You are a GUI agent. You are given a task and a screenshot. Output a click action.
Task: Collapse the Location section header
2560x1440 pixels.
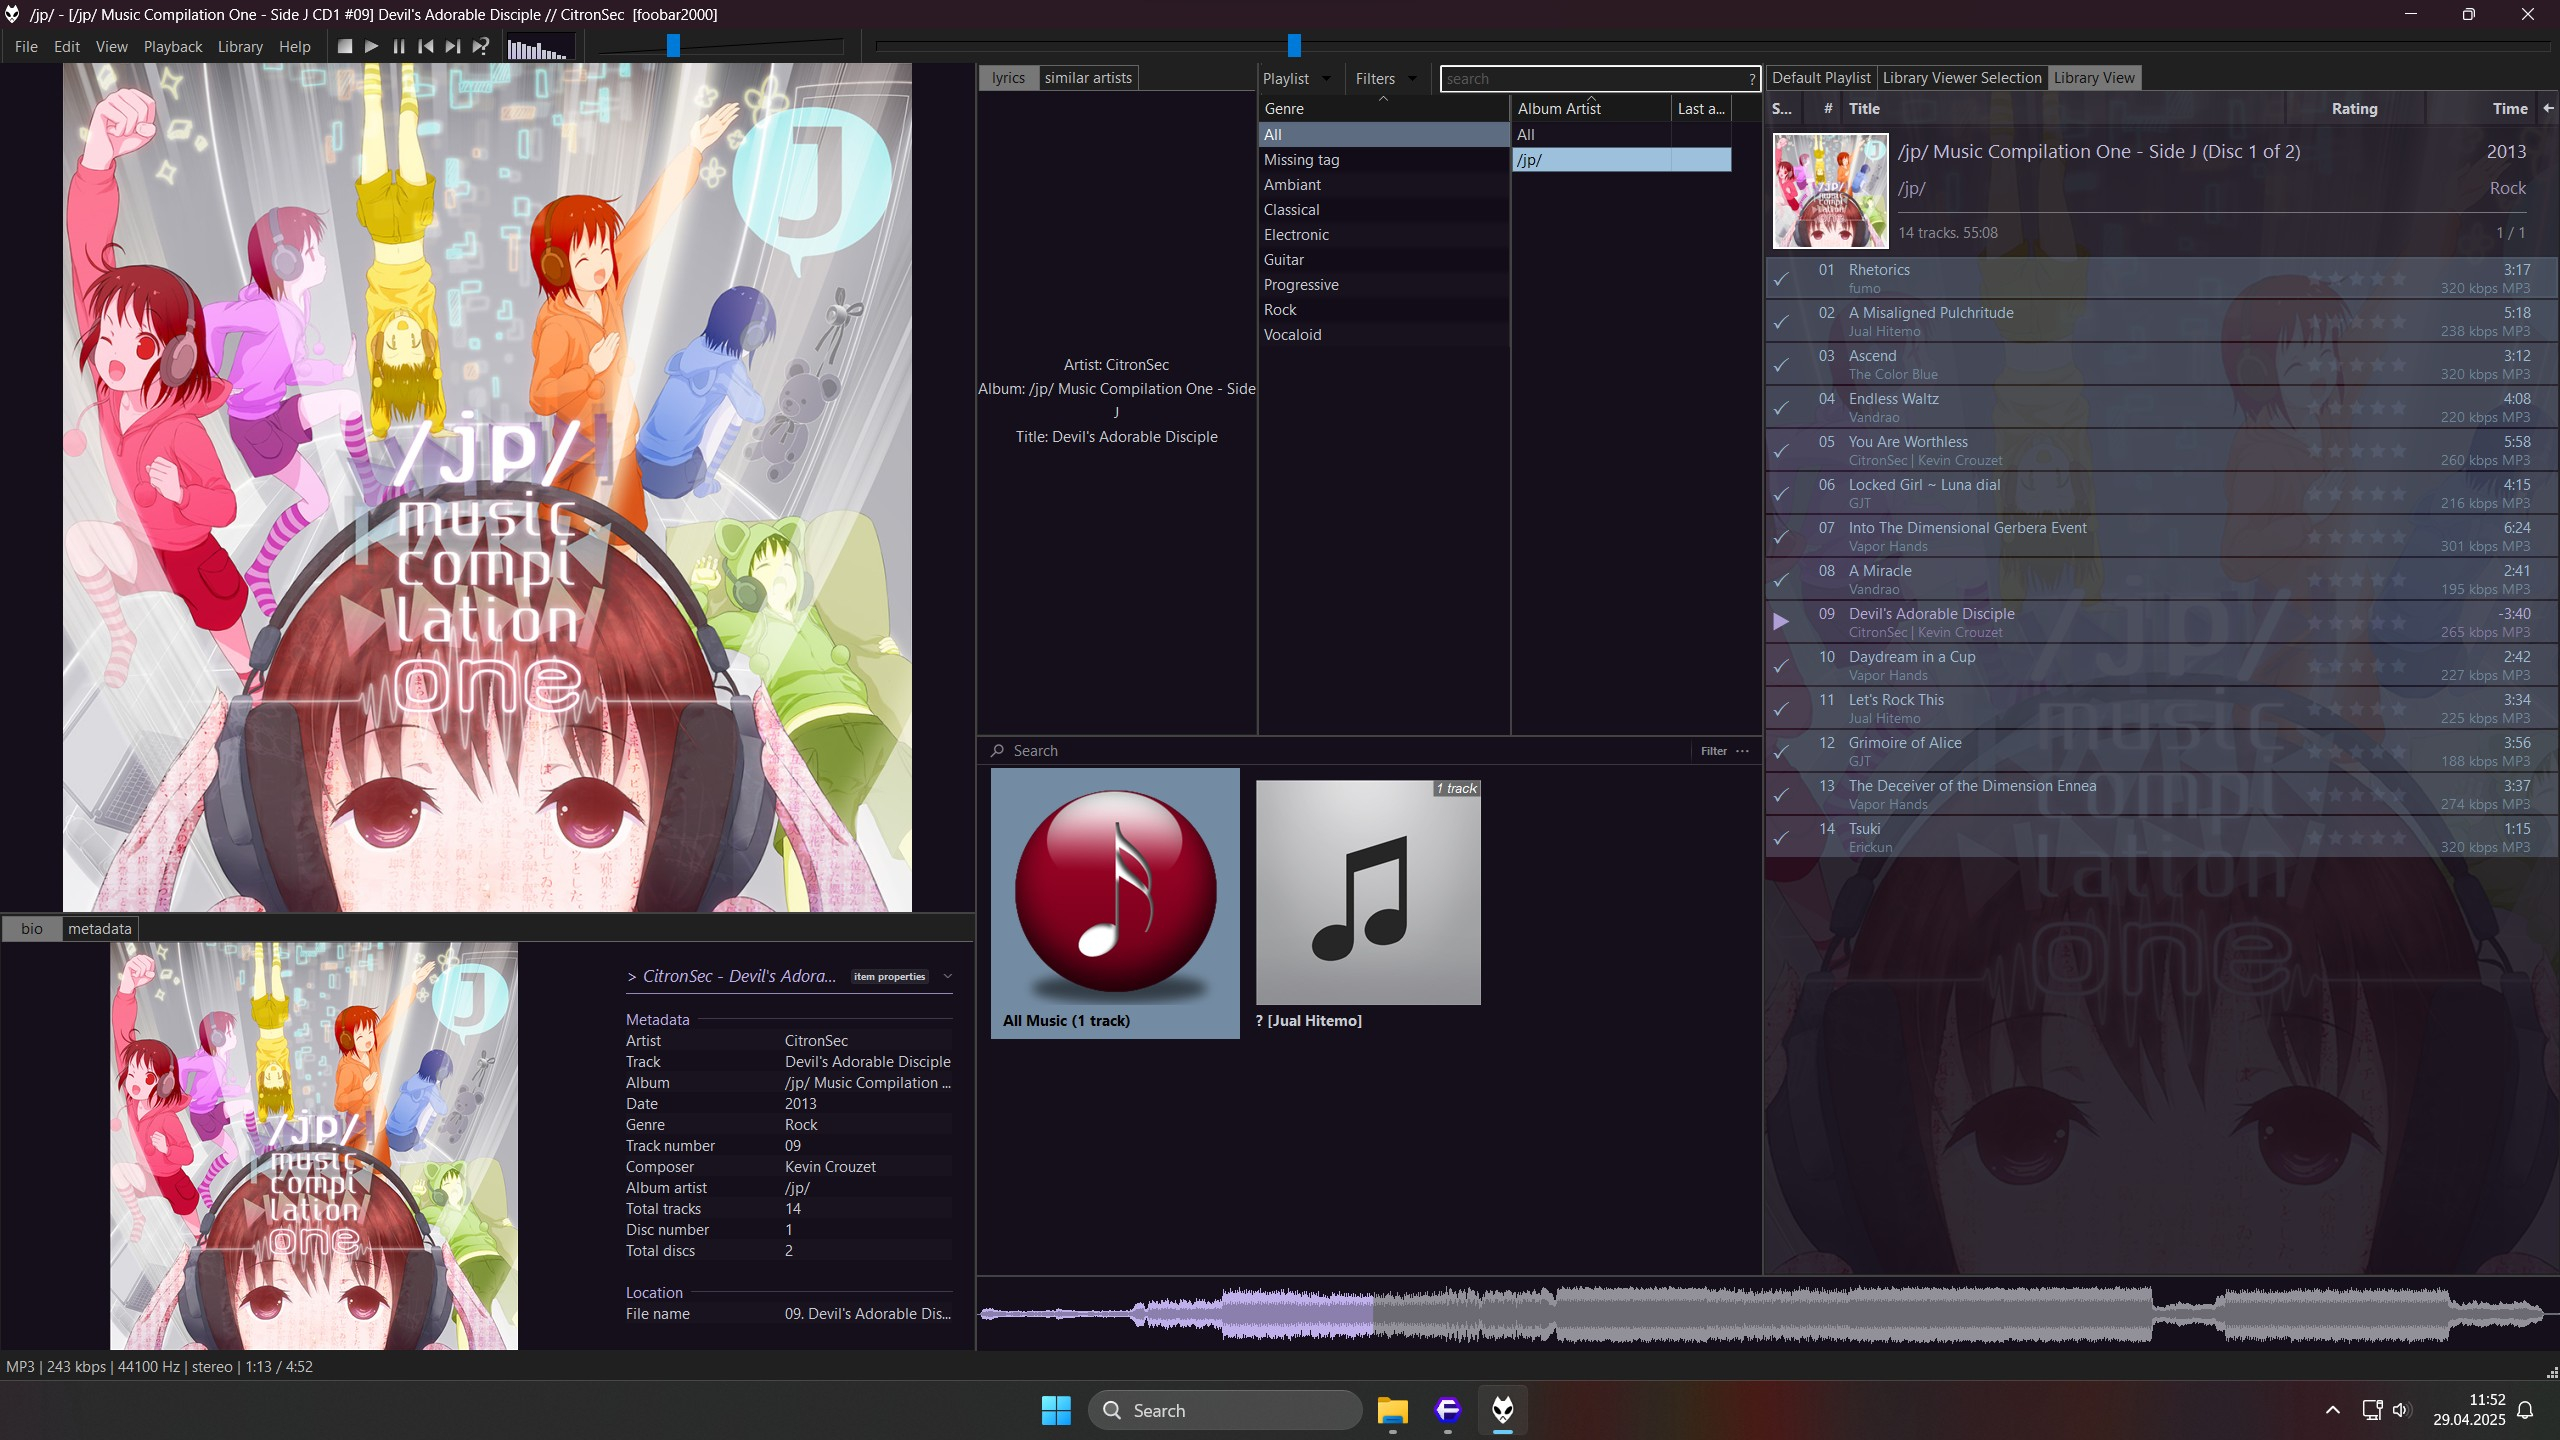click(654, 1292)
